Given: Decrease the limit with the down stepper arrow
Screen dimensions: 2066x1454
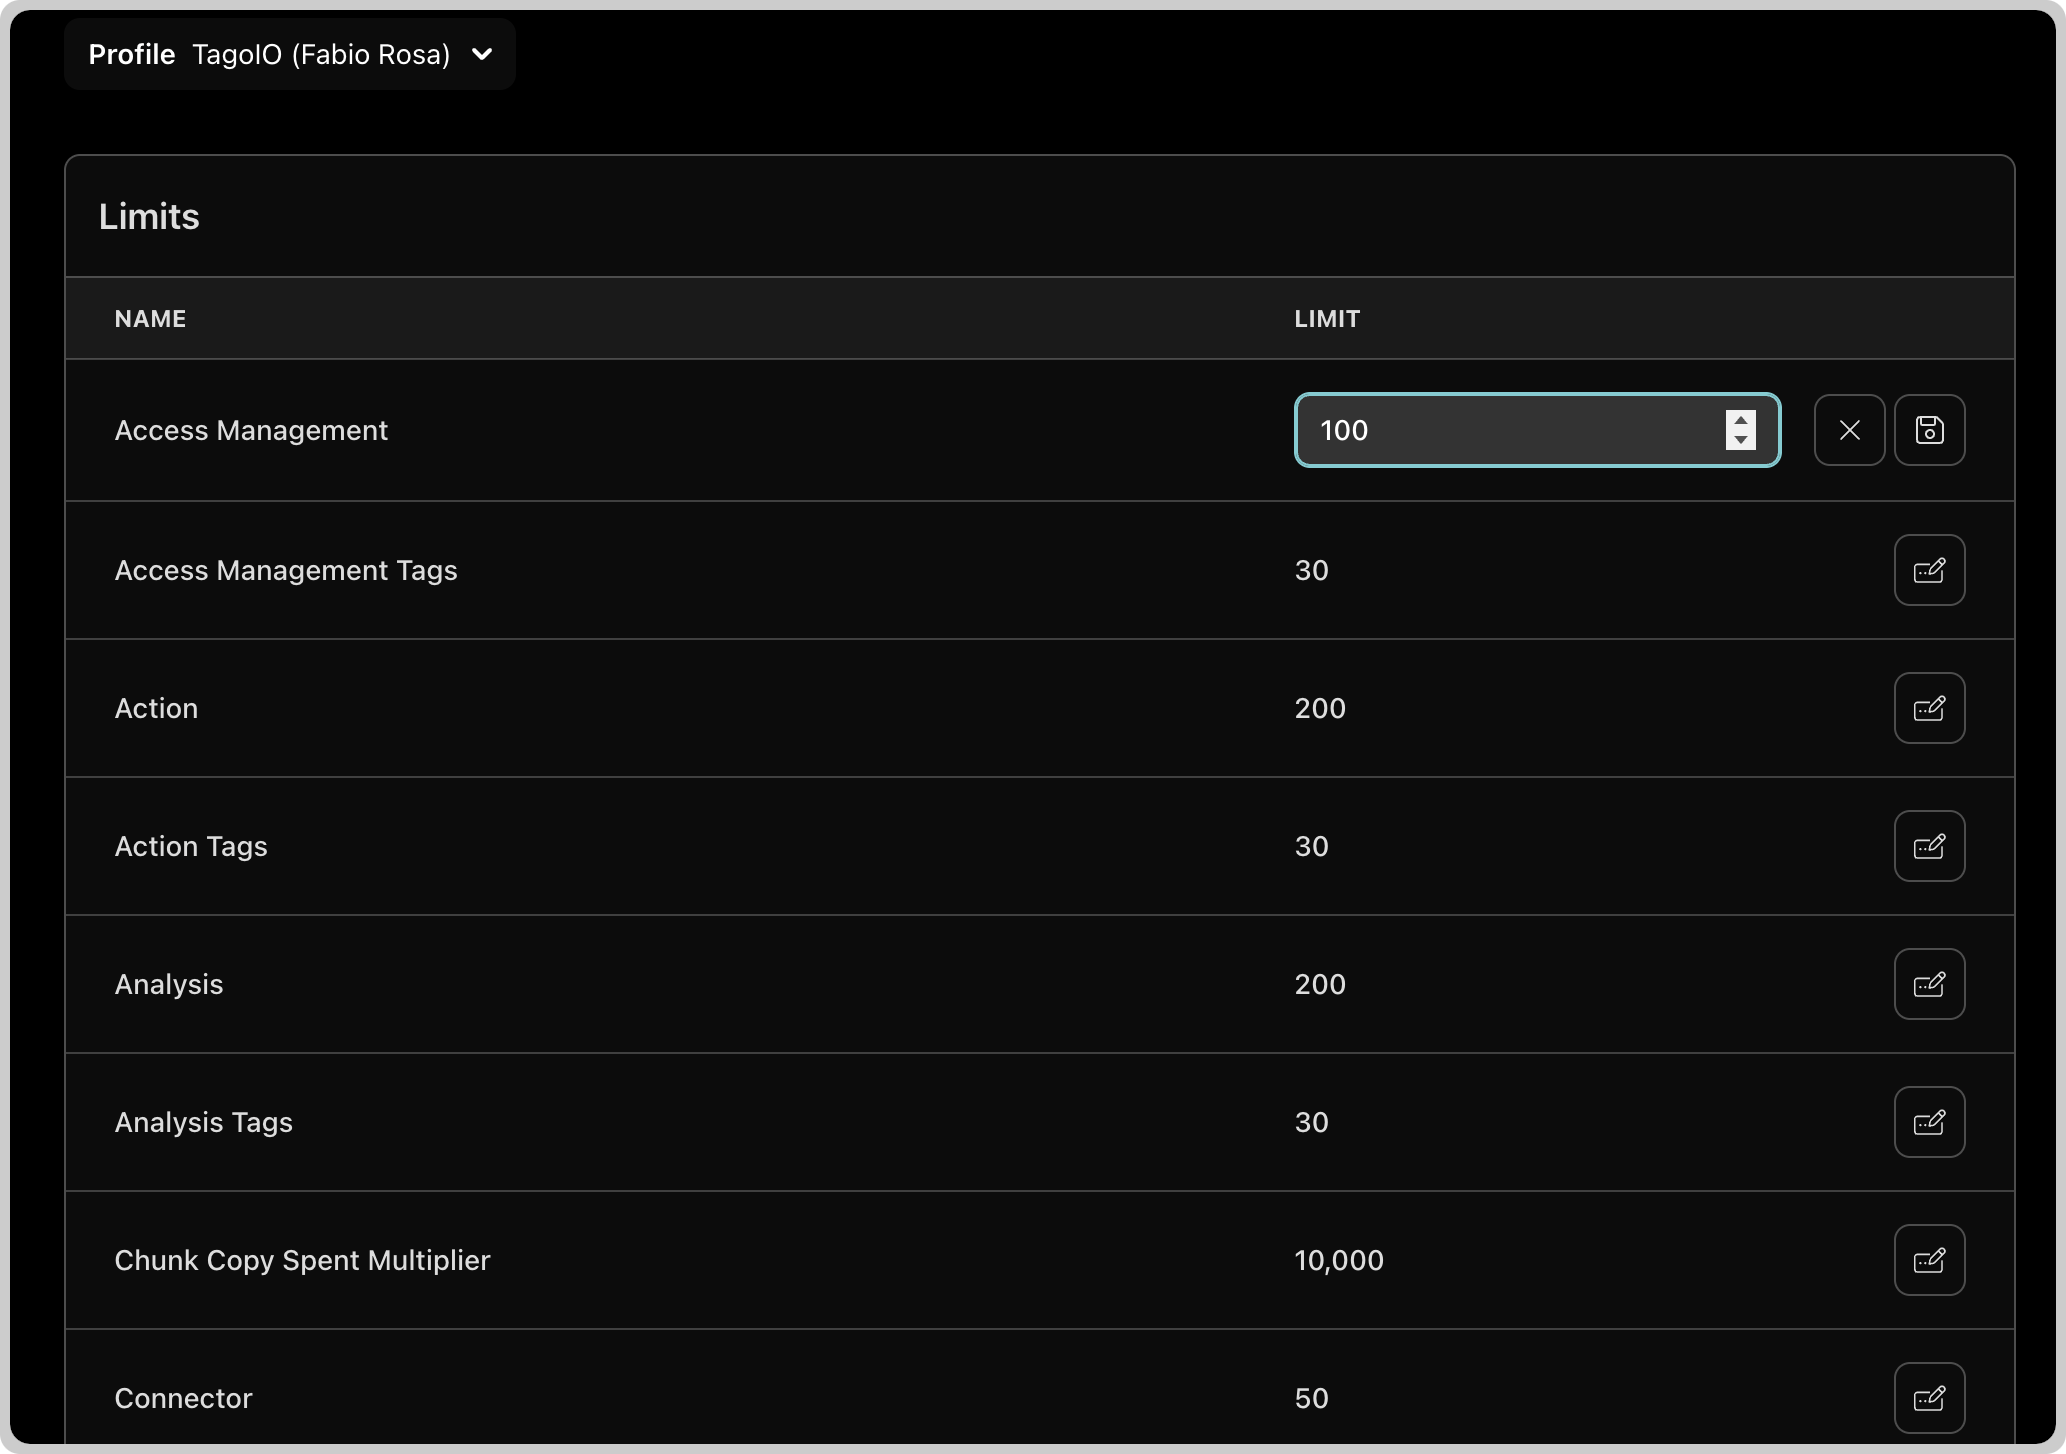Looking at the screenshot, I should tap(1740, 440).
